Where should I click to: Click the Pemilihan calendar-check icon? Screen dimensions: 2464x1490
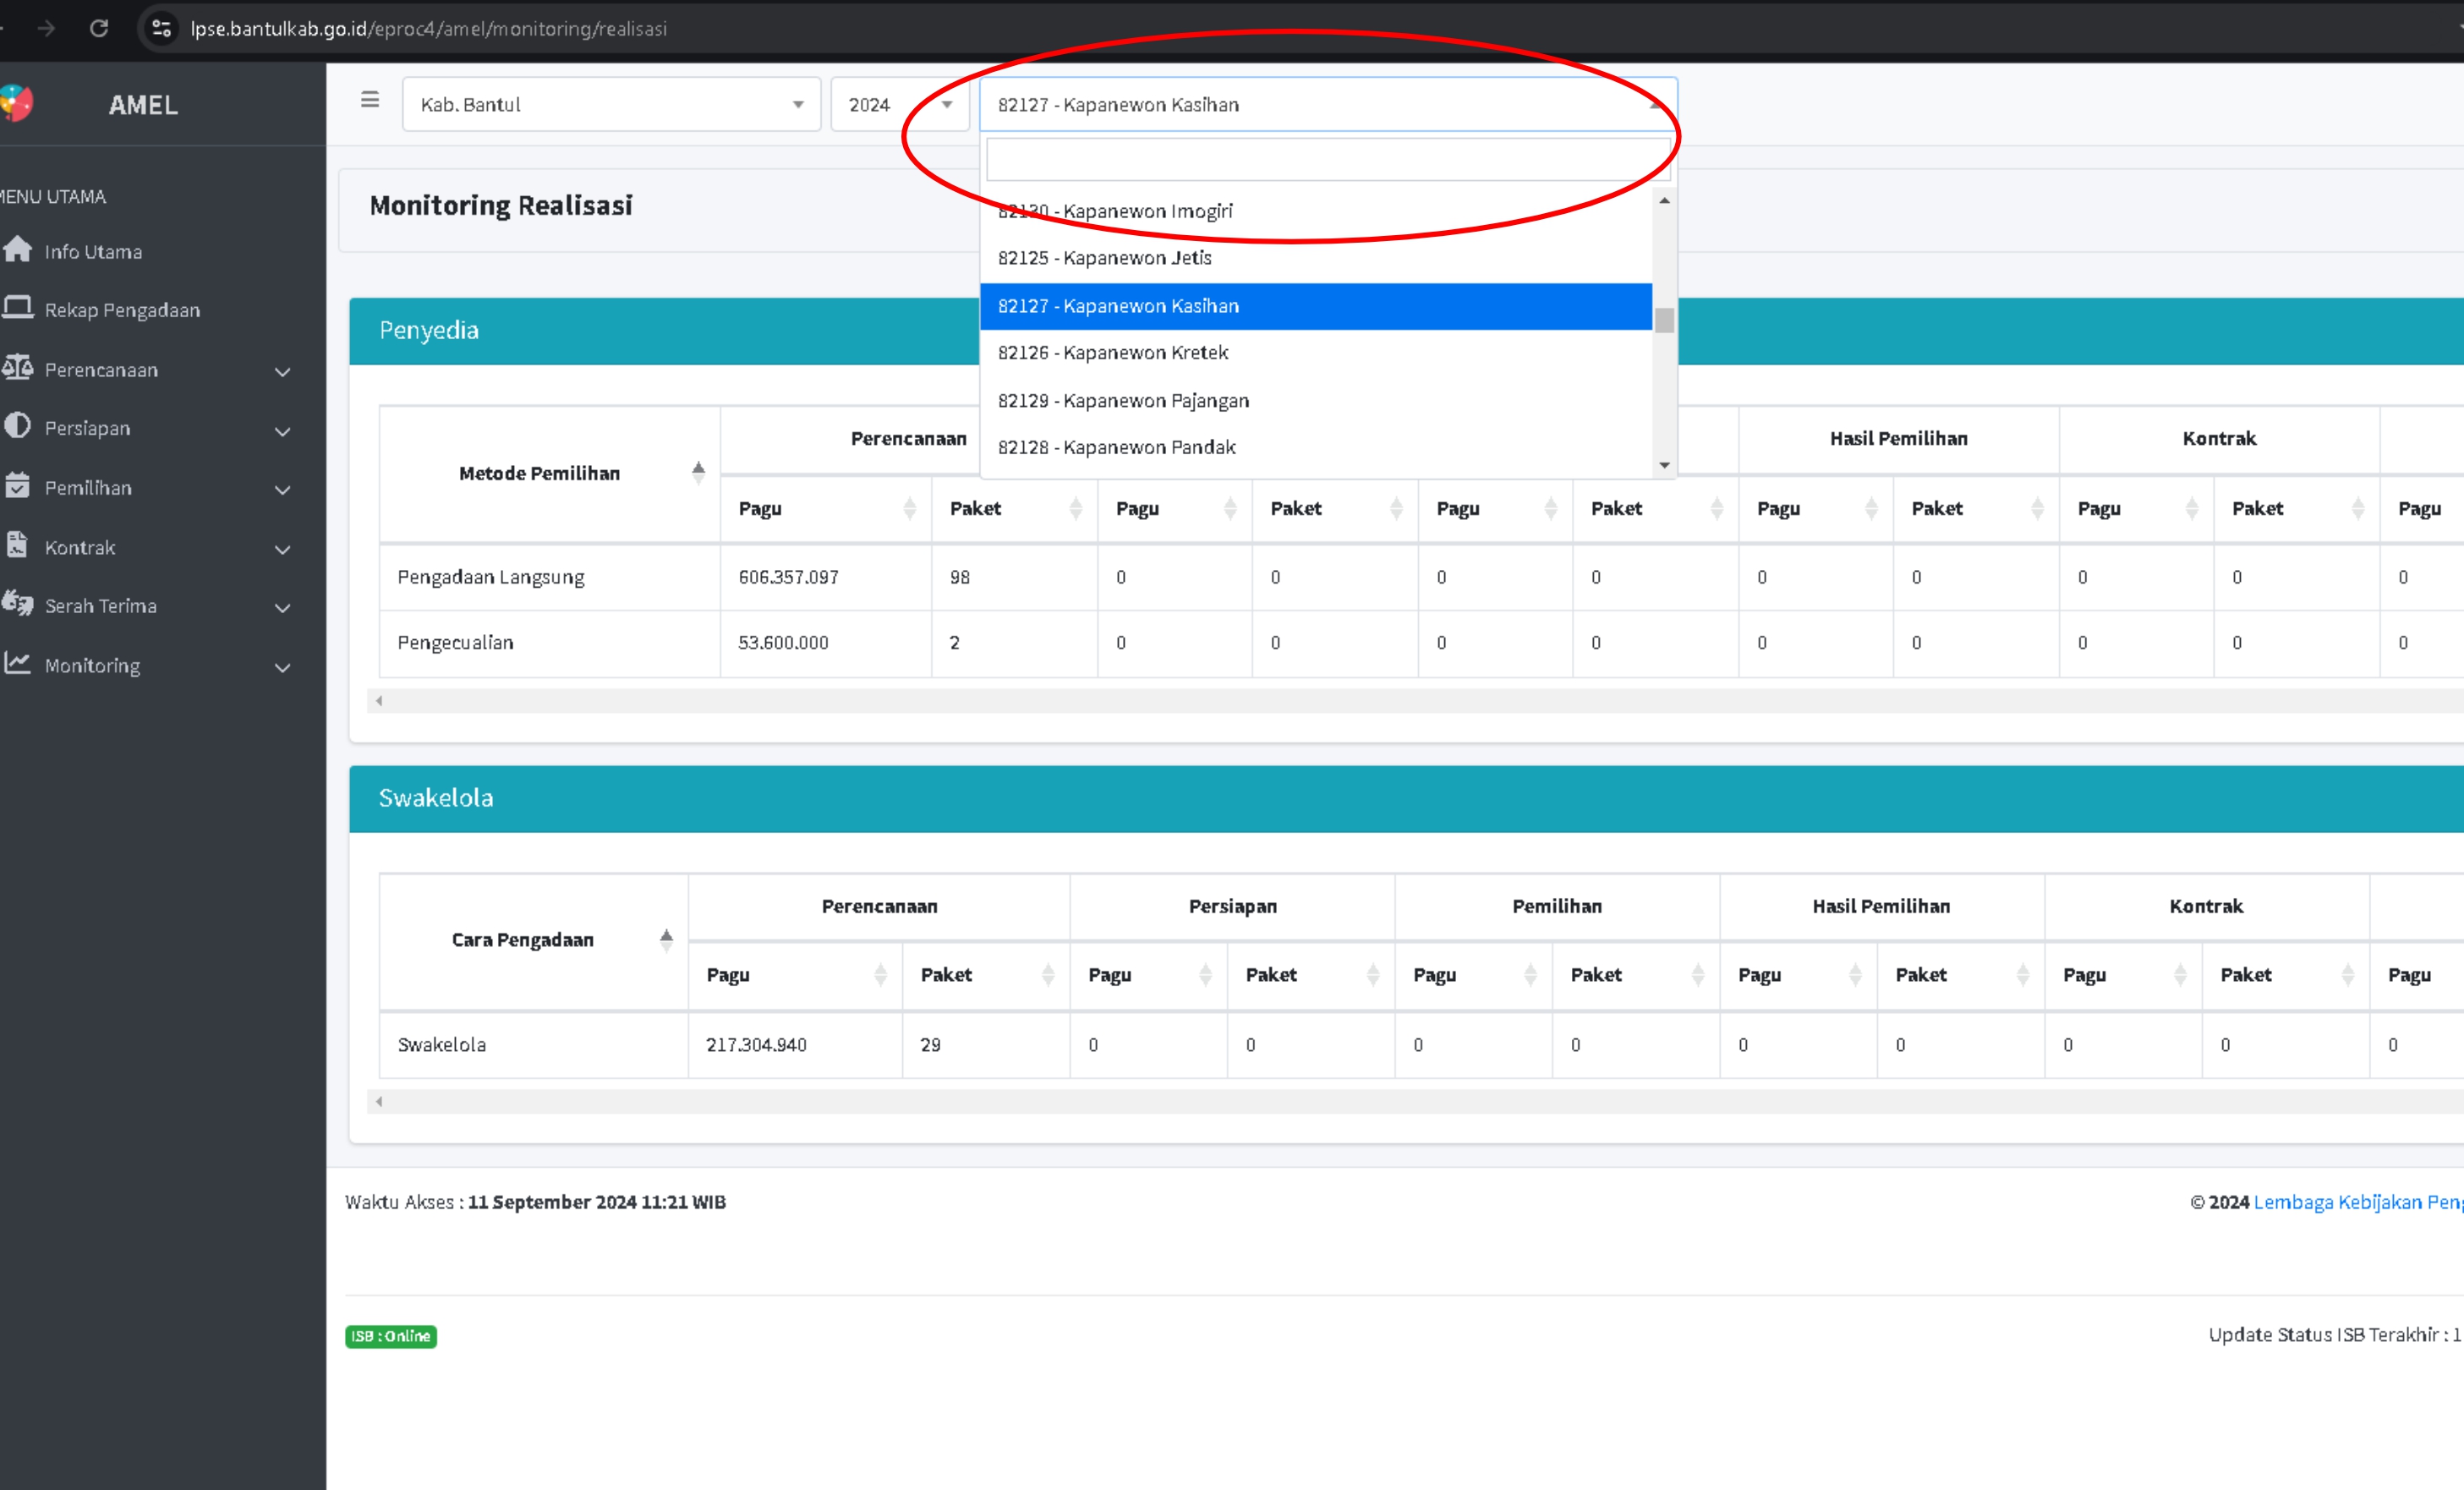point(17,485)
